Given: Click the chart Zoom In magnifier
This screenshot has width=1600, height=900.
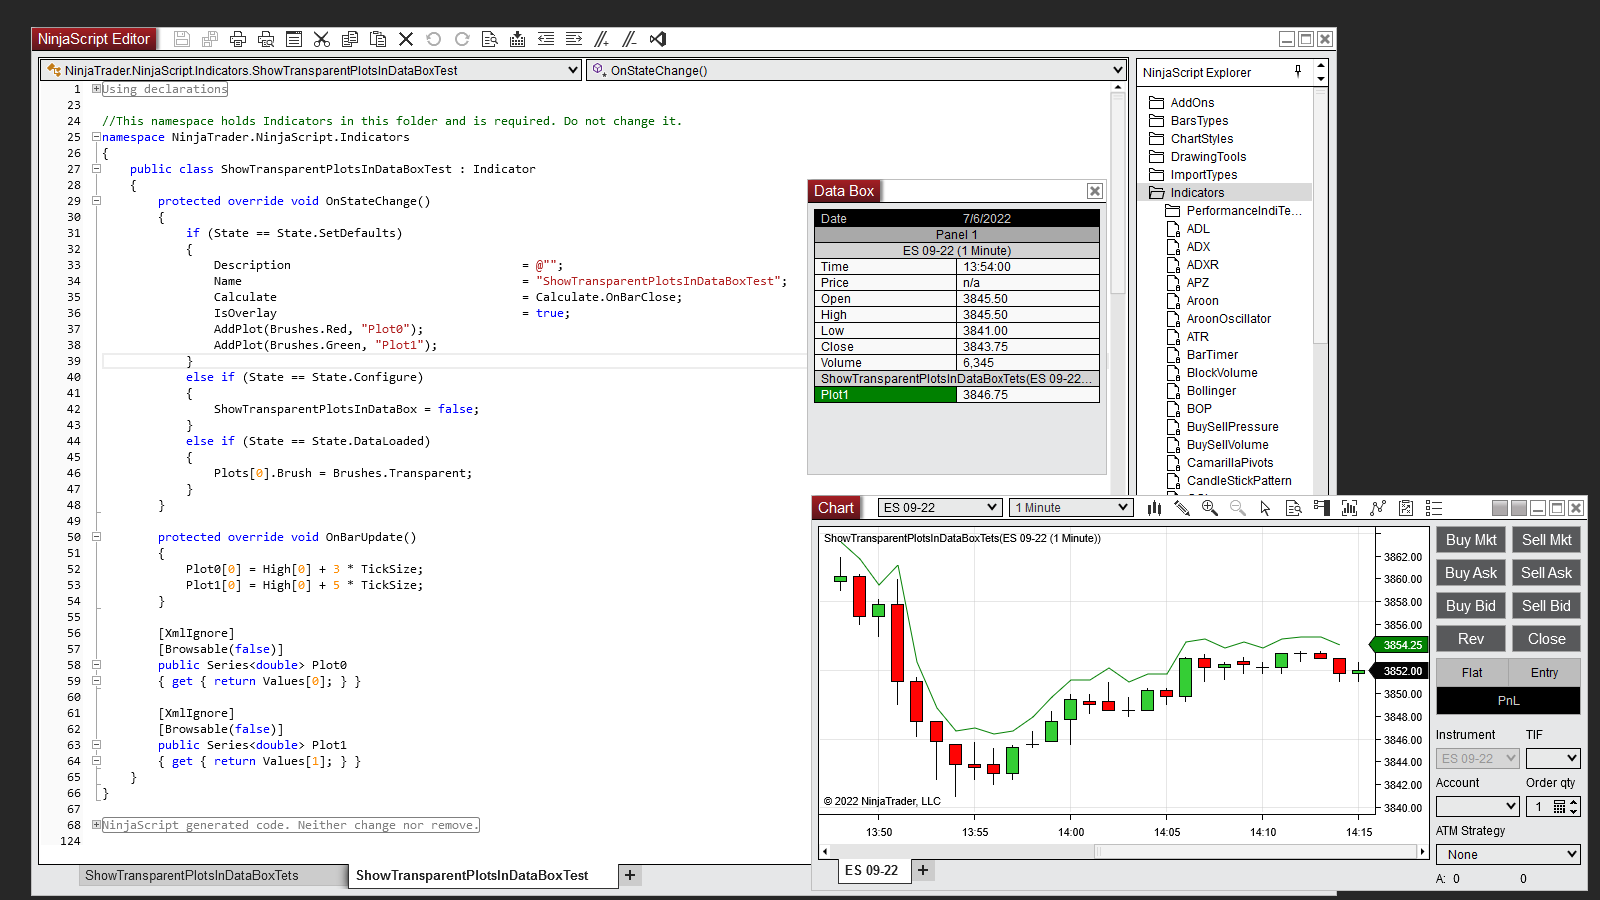Looking at the screenshot, I should pos(1210,508).
